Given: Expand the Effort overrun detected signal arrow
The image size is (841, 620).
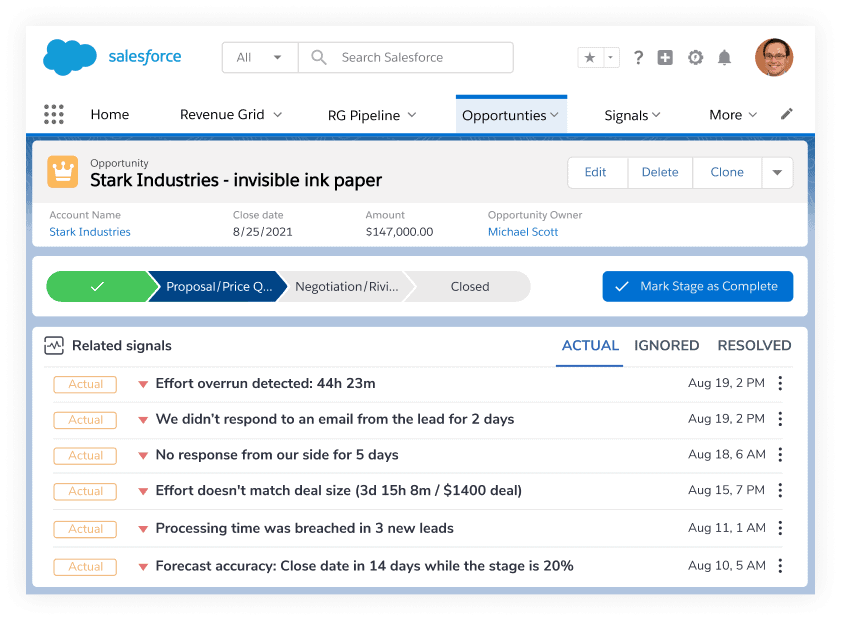Looking at the screenshot, I should coord(143,384).
